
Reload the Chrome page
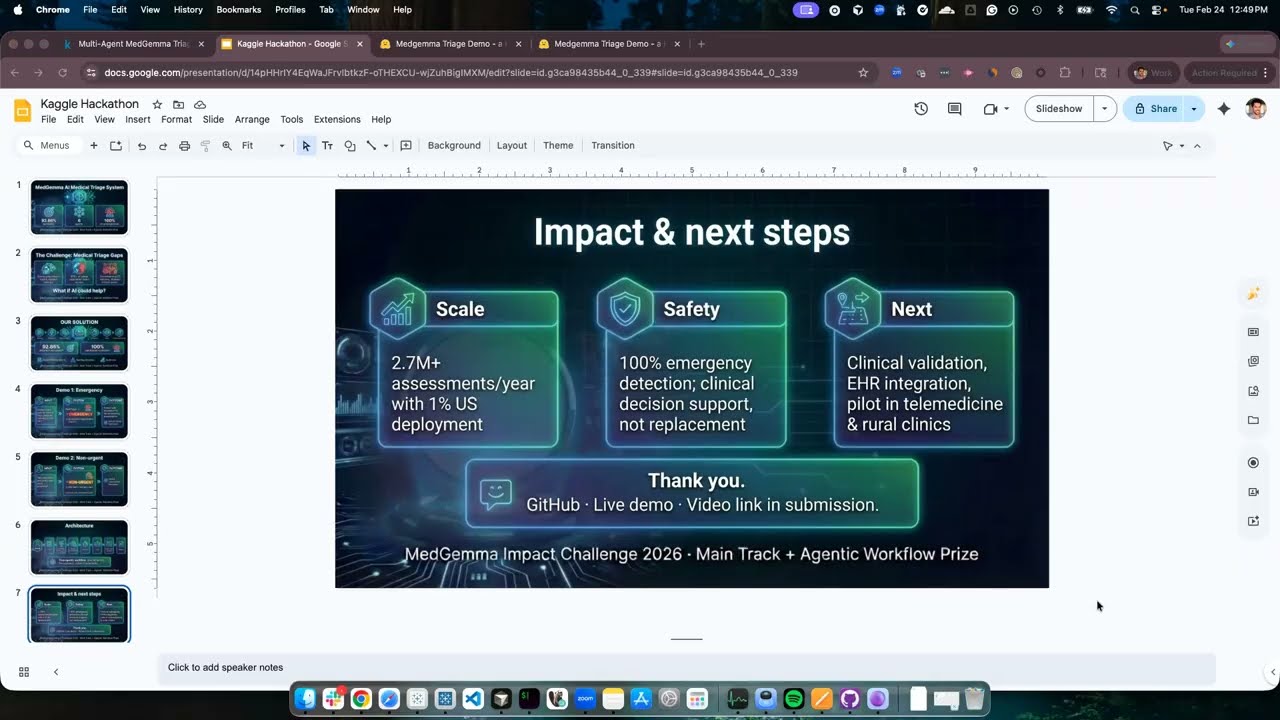click(x=62, y=72)
